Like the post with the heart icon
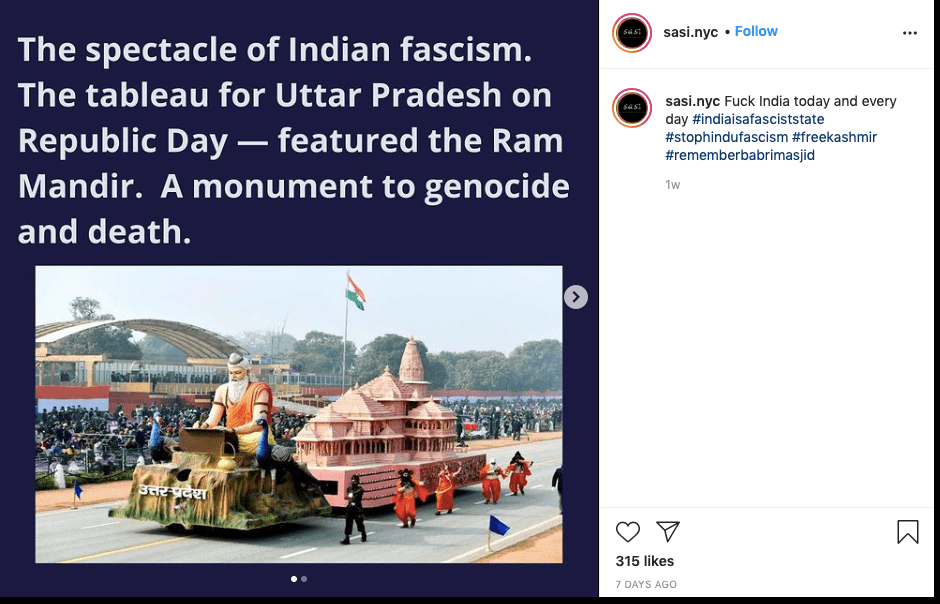This screenshot has width=940, height=604. (x=628, y=532)
